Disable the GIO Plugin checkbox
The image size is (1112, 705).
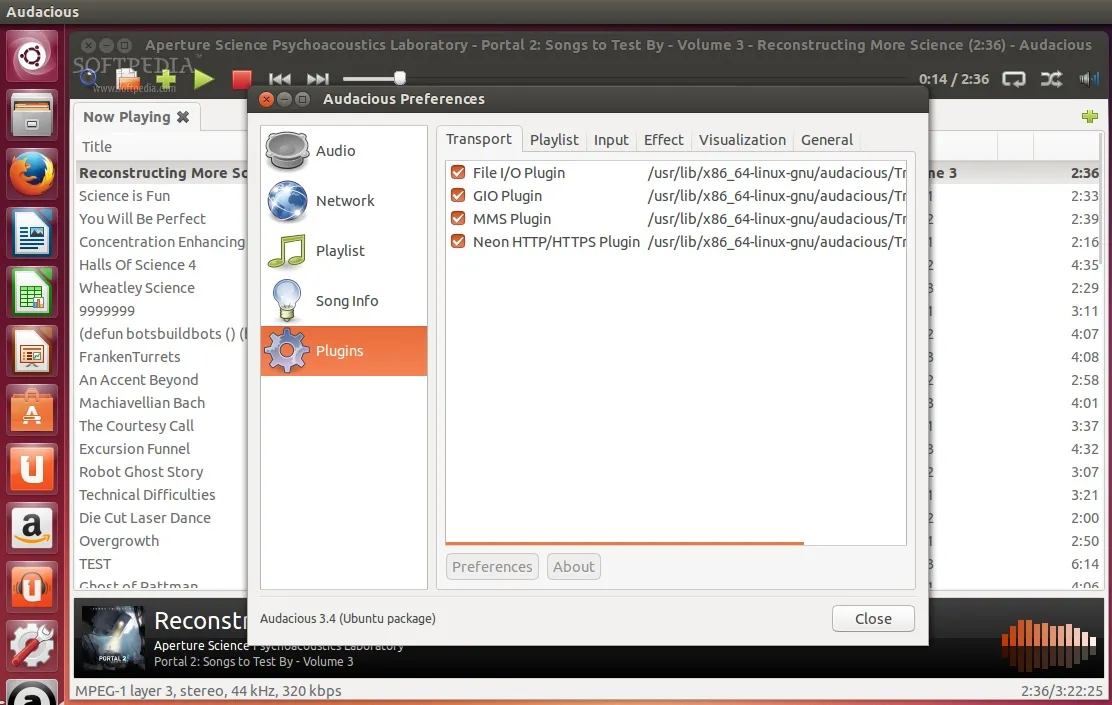pyautogui.click(x=458, y=196)
